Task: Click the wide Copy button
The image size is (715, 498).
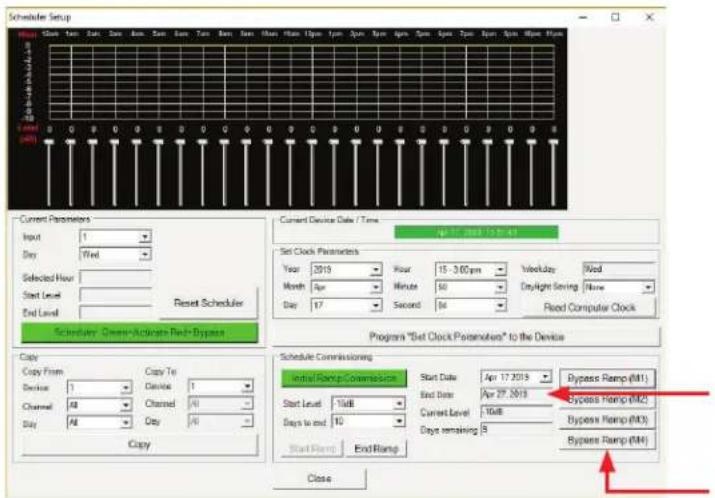Action: point(140,445)
